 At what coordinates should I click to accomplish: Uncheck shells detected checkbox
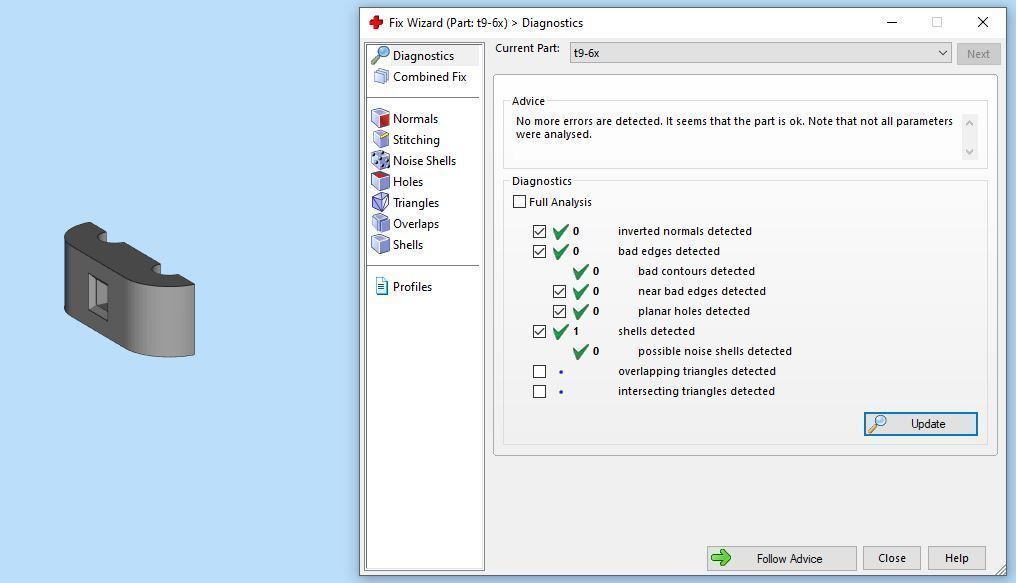539,332
